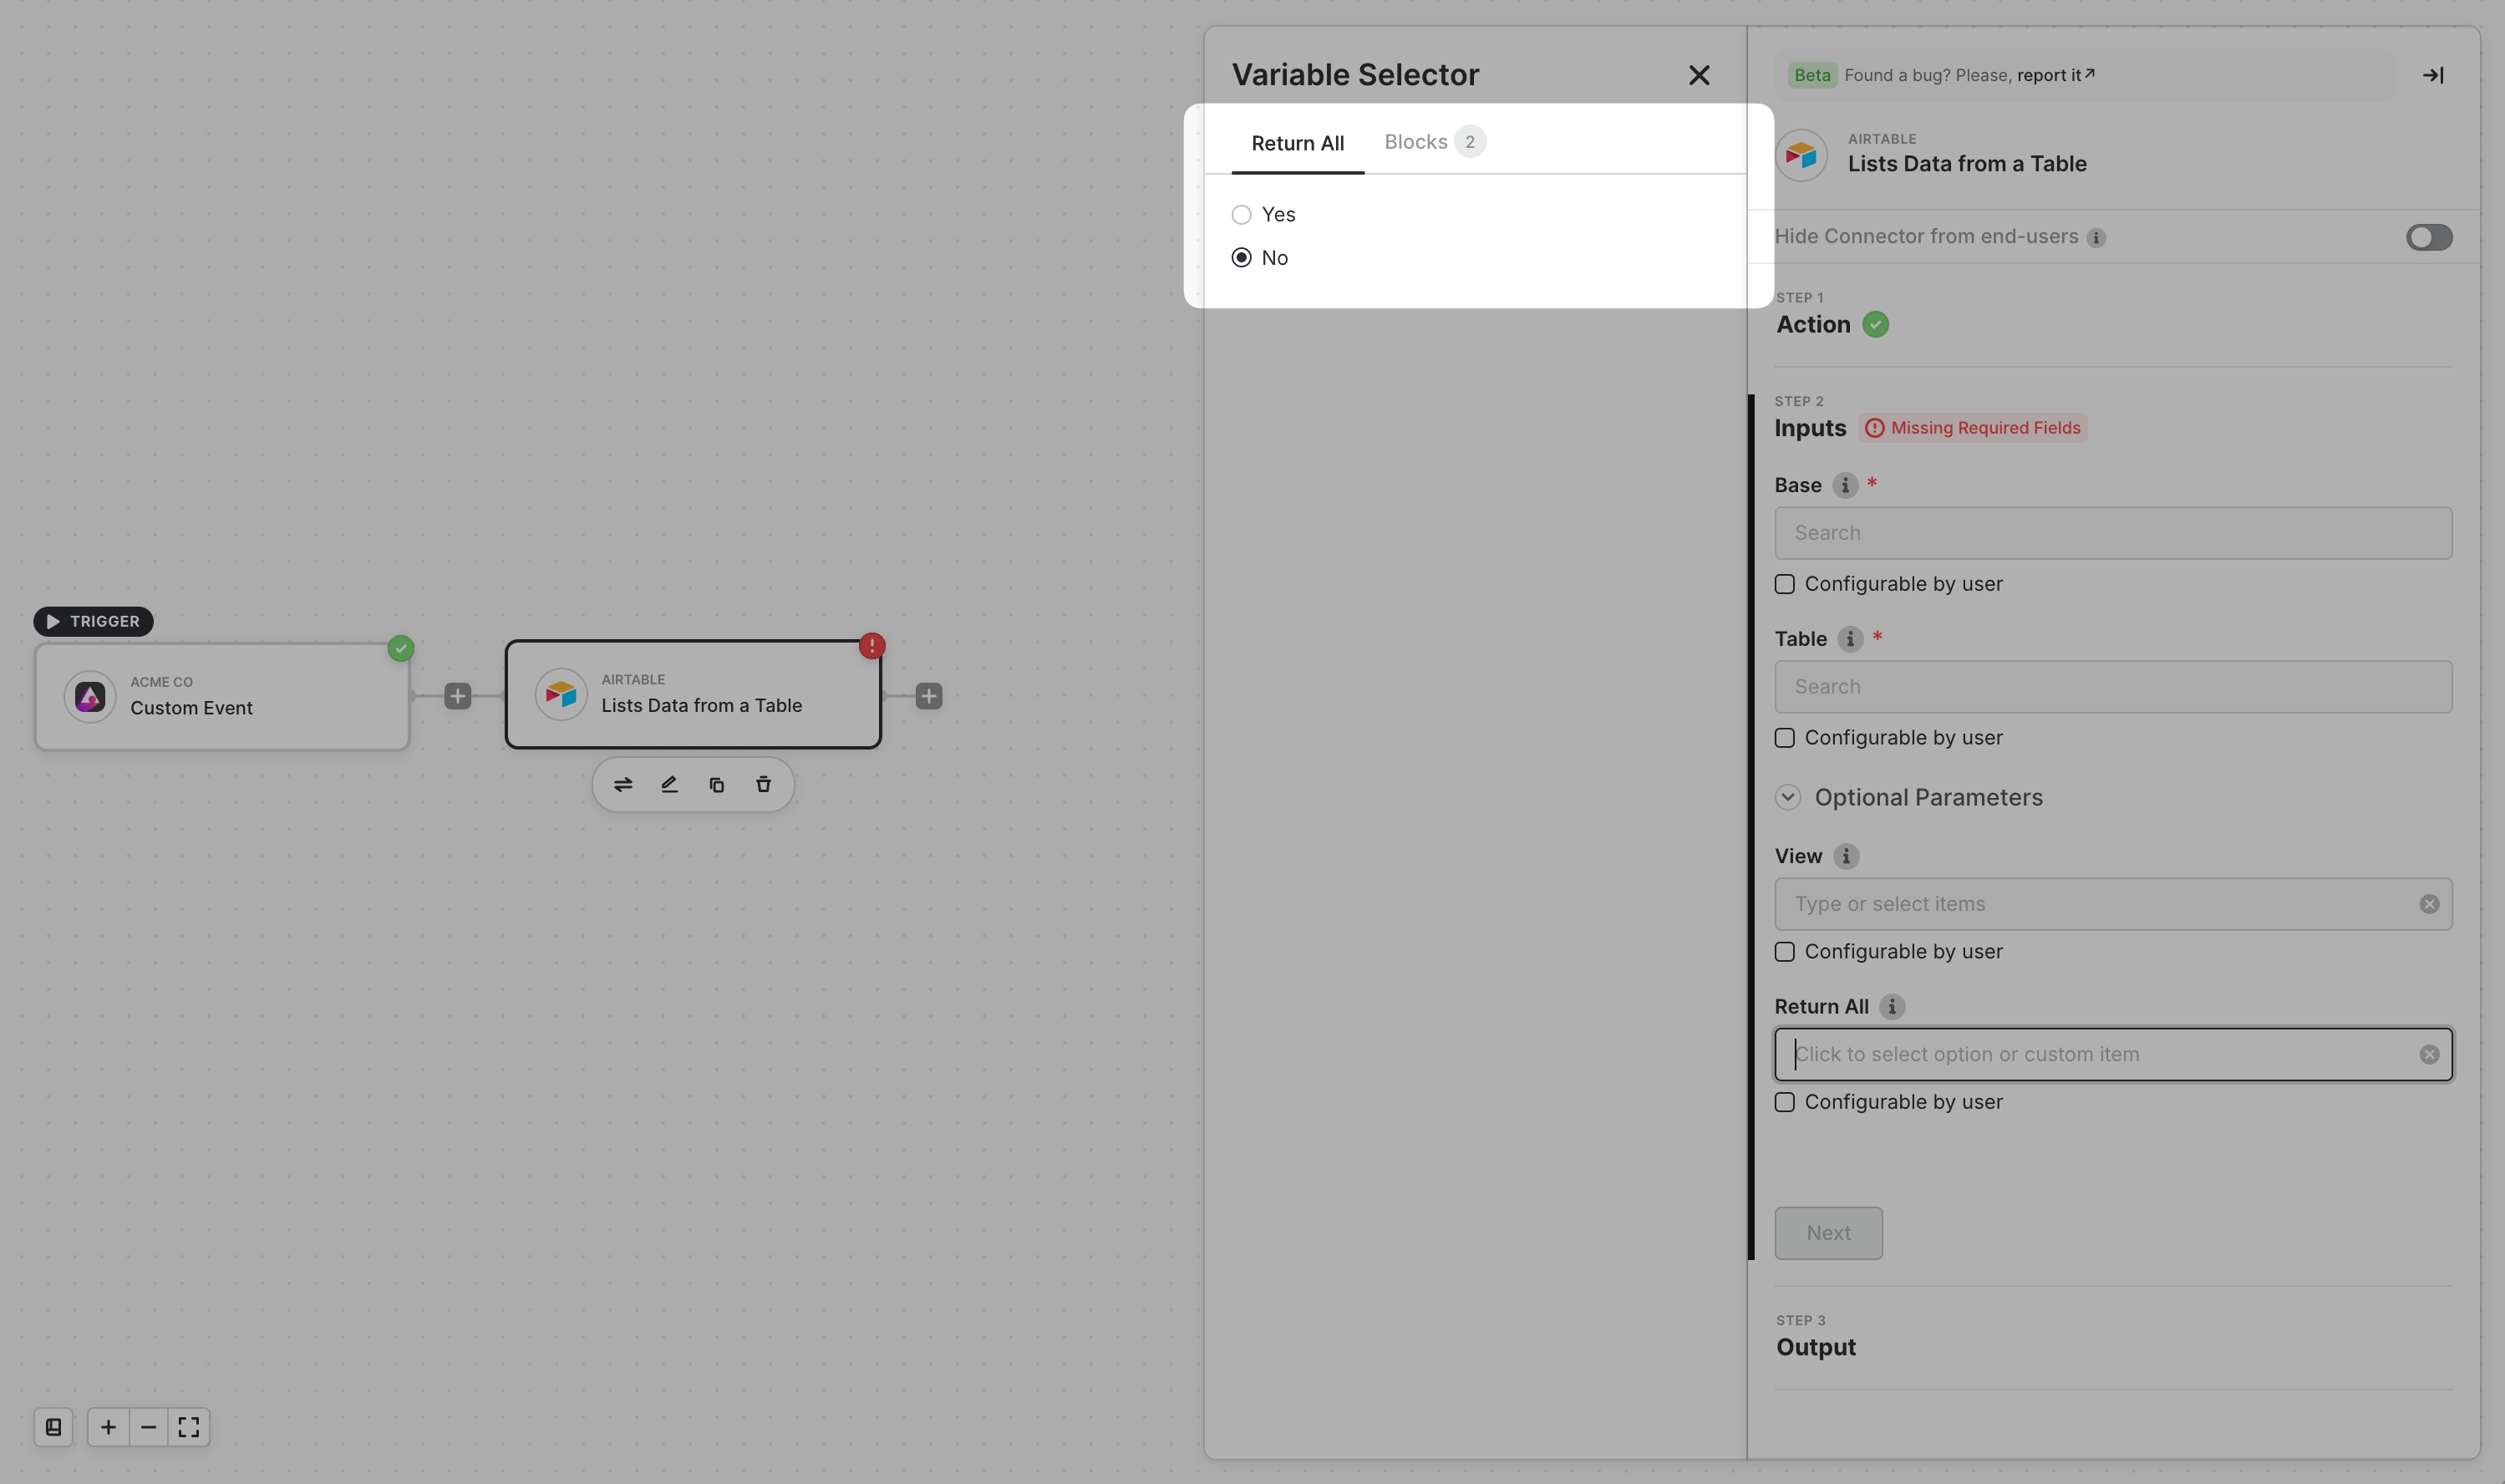Check Configurable by user under Base
The width and height of the screenshot is (2505, 1484).
[x=1785, y=584]
